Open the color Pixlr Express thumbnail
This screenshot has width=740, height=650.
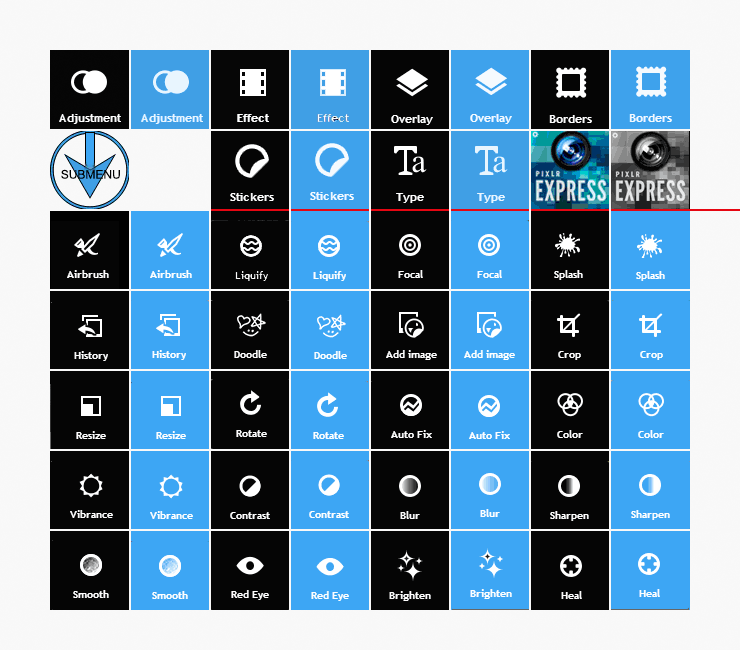[570, 170]
